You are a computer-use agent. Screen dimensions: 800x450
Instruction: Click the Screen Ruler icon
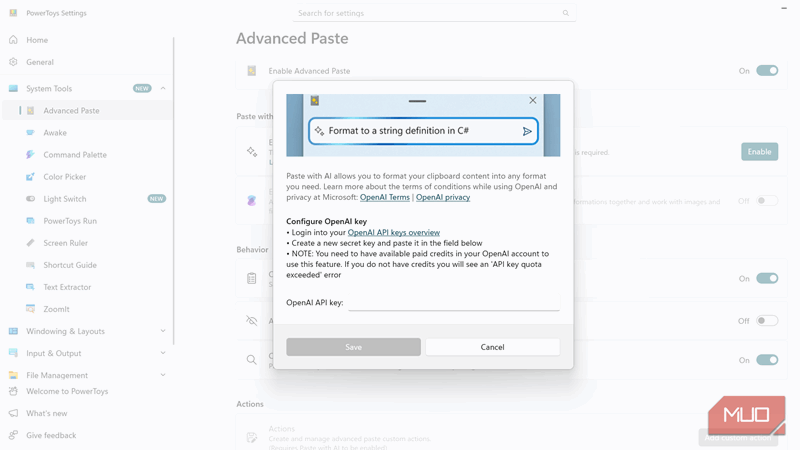point(31,243)
